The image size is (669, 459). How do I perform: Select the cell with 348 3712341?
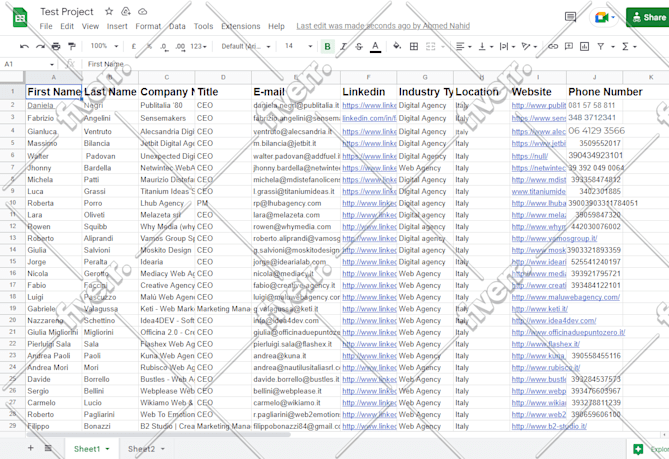595,118
